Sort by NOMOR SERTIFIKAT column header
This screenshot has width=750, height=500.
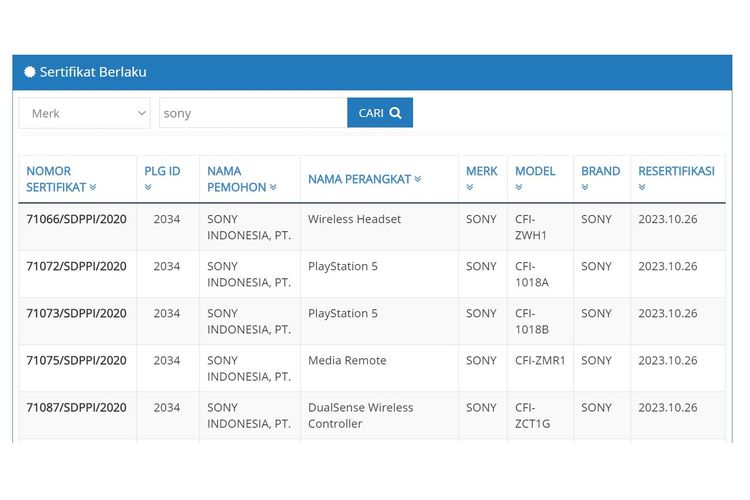click(61, 179)
